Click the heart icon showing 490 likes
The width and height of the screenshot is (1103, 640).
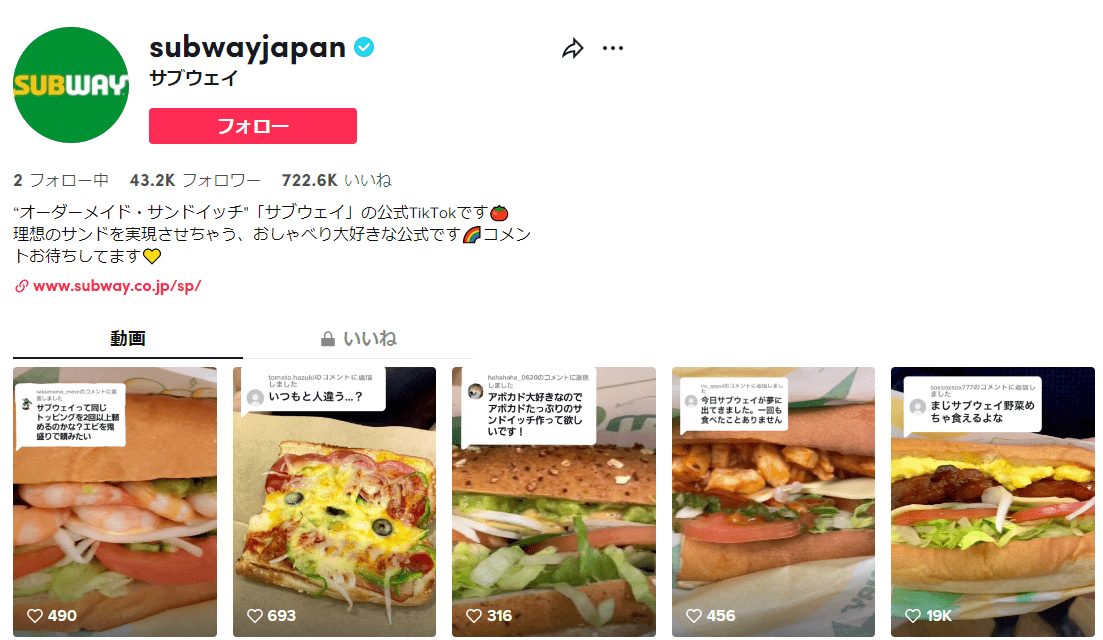(34, 615)
